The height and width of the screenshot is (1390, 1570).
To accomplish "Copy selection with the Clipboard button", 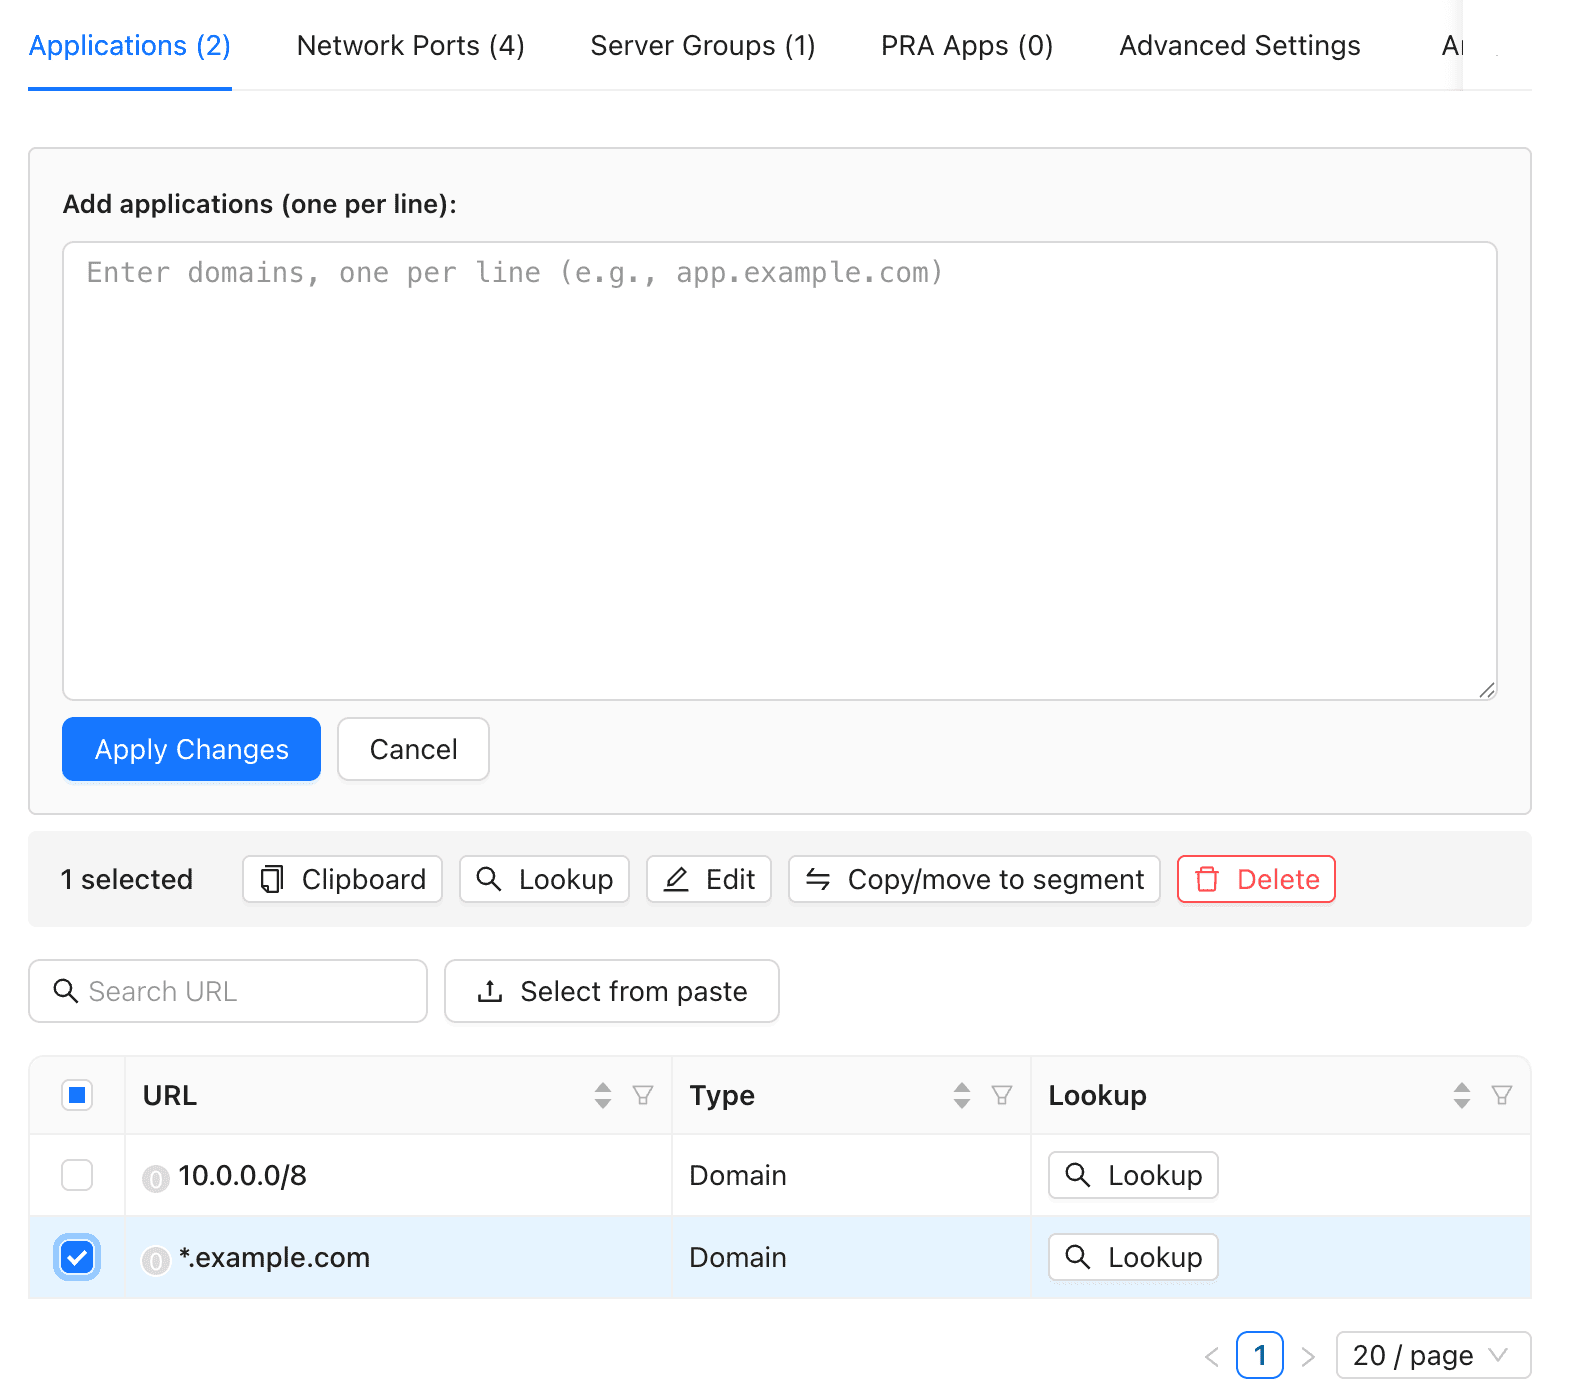I will [x=342, y=879].
